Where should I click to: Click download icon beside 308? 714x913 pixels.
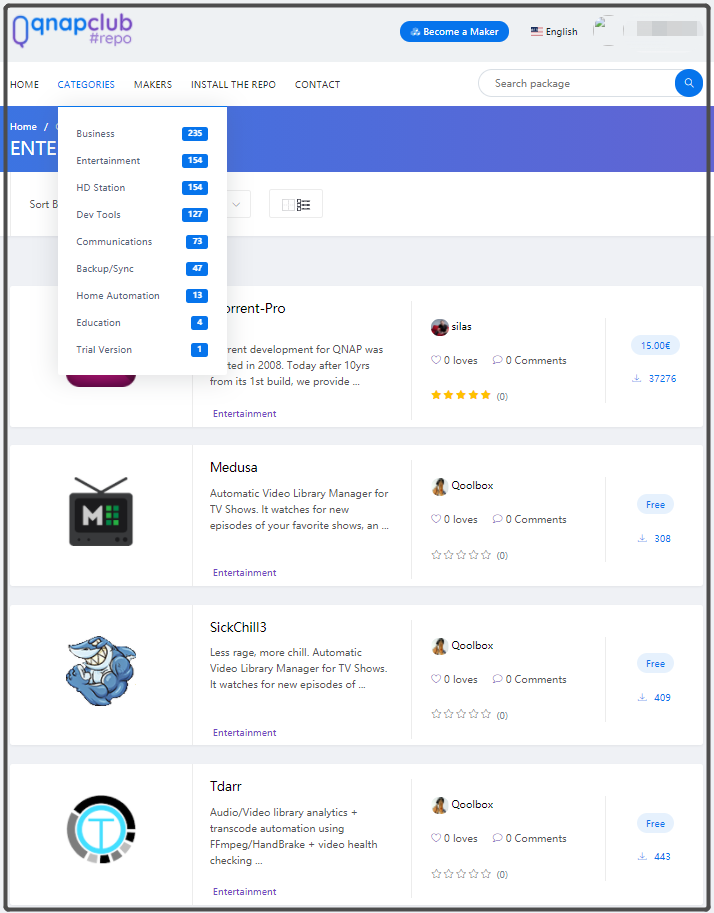click(642, 539)
